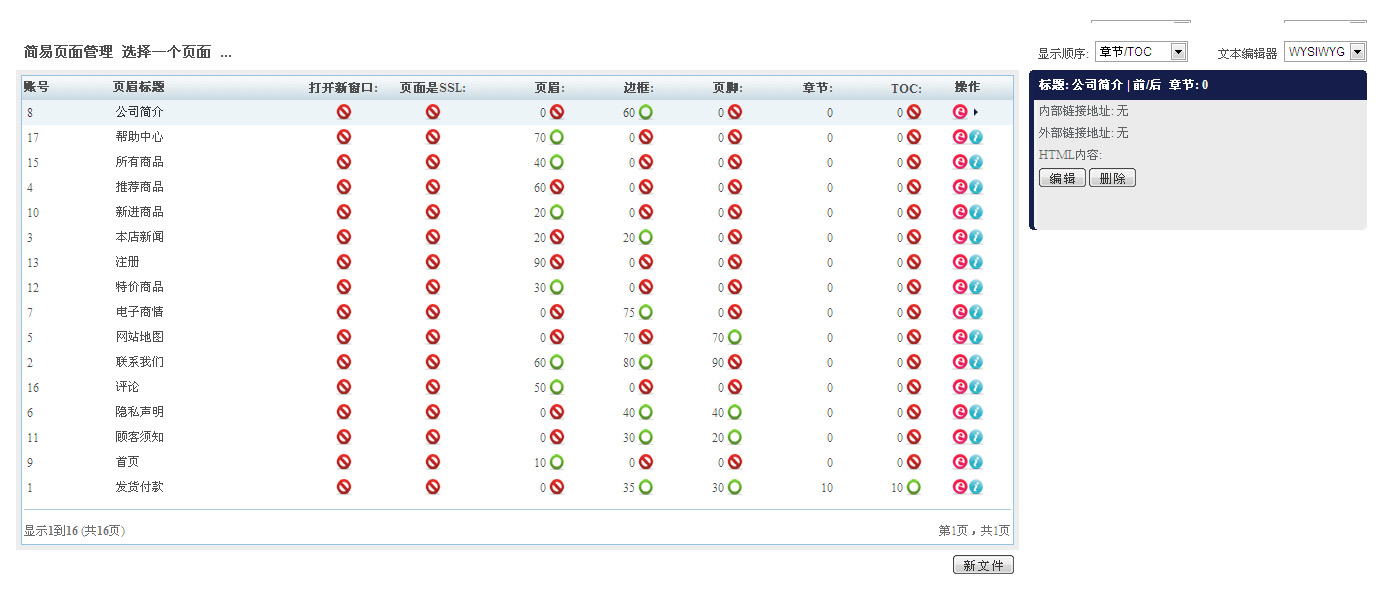Disable header status for 首页
This screenshot has width=1383, height=602.
coord(557,462)
